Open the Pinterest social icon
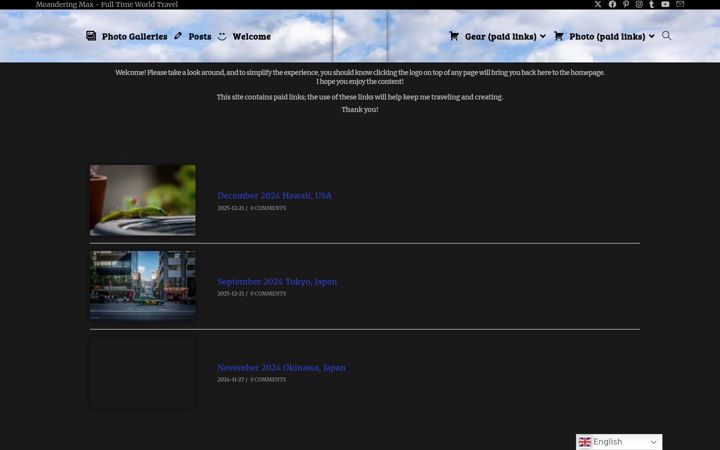The image size is (720, 450). tap(625, 4)
